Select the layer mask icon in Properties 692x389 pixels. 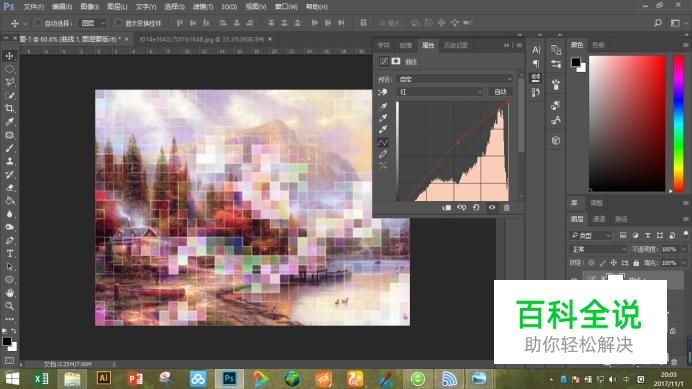point(396,61)
